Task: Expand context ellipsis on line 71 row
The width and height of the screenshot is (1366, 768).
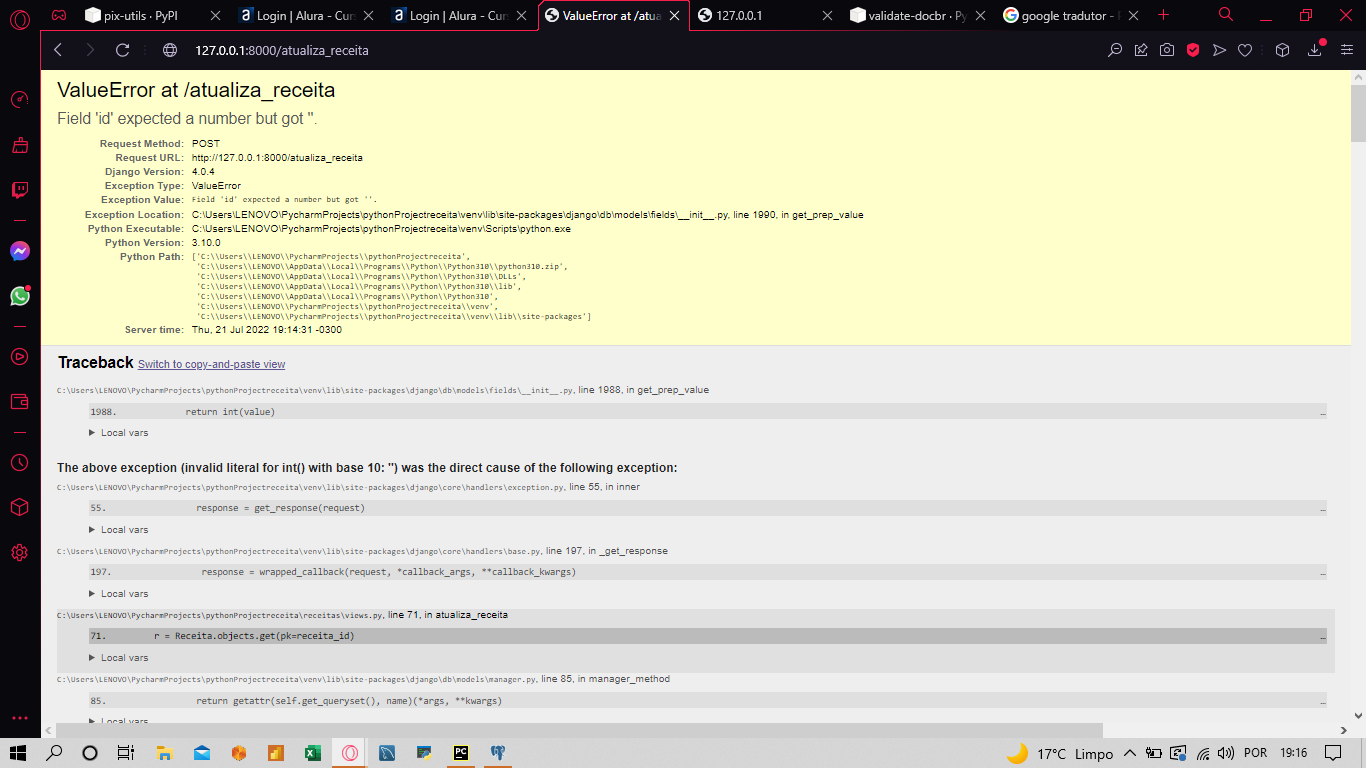Action: tap(1323, 636)
